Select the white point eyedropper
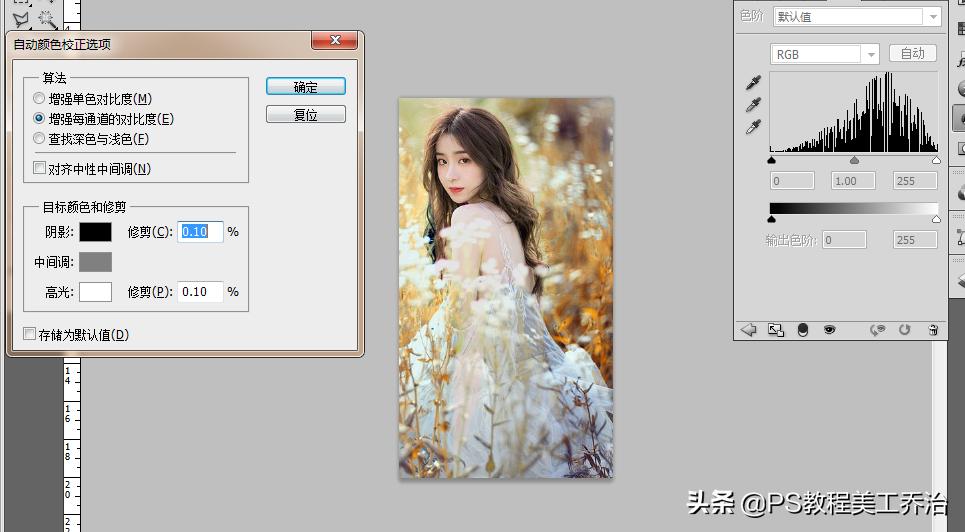Viewport: 965px width, 532px height. coord(754,127)
